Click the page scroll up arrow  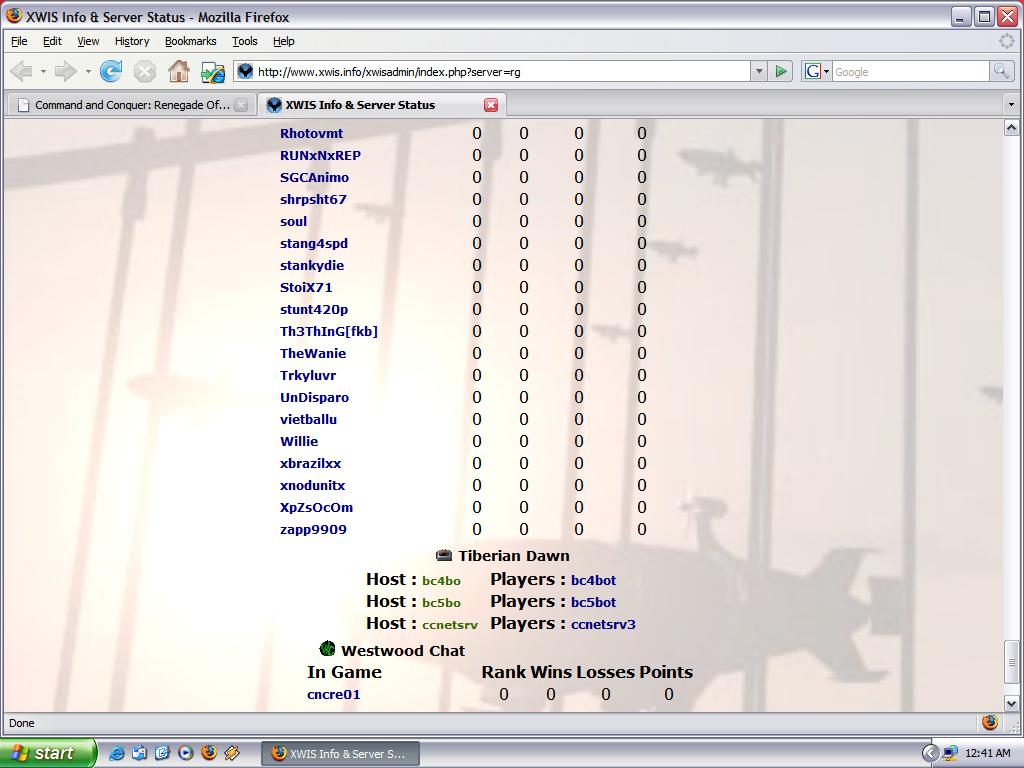[1011, 127]
